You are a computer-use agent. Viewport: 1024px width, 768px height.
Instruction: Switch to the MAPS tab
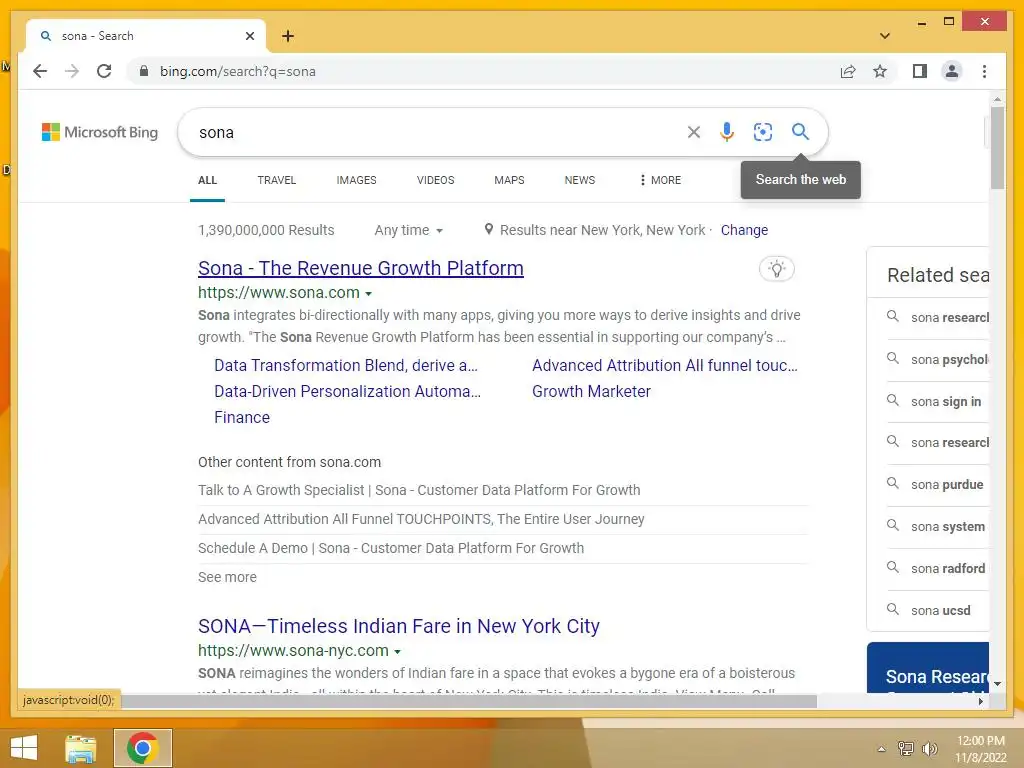[509, 180]
